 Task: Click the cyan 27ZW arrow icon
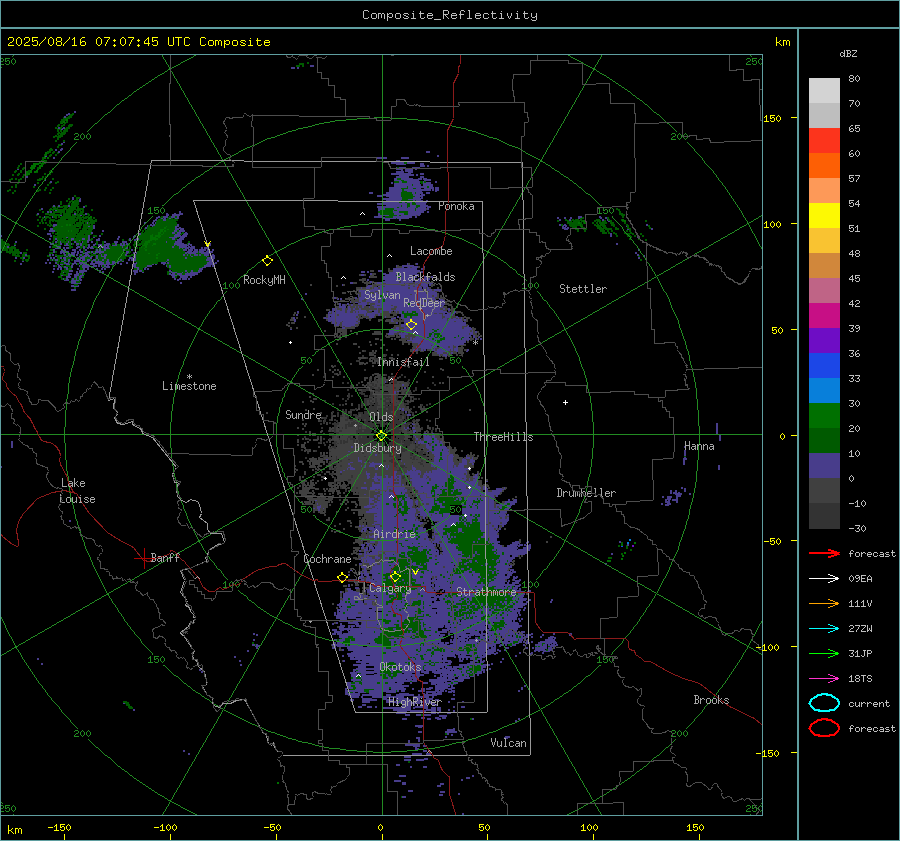(824, 629)
